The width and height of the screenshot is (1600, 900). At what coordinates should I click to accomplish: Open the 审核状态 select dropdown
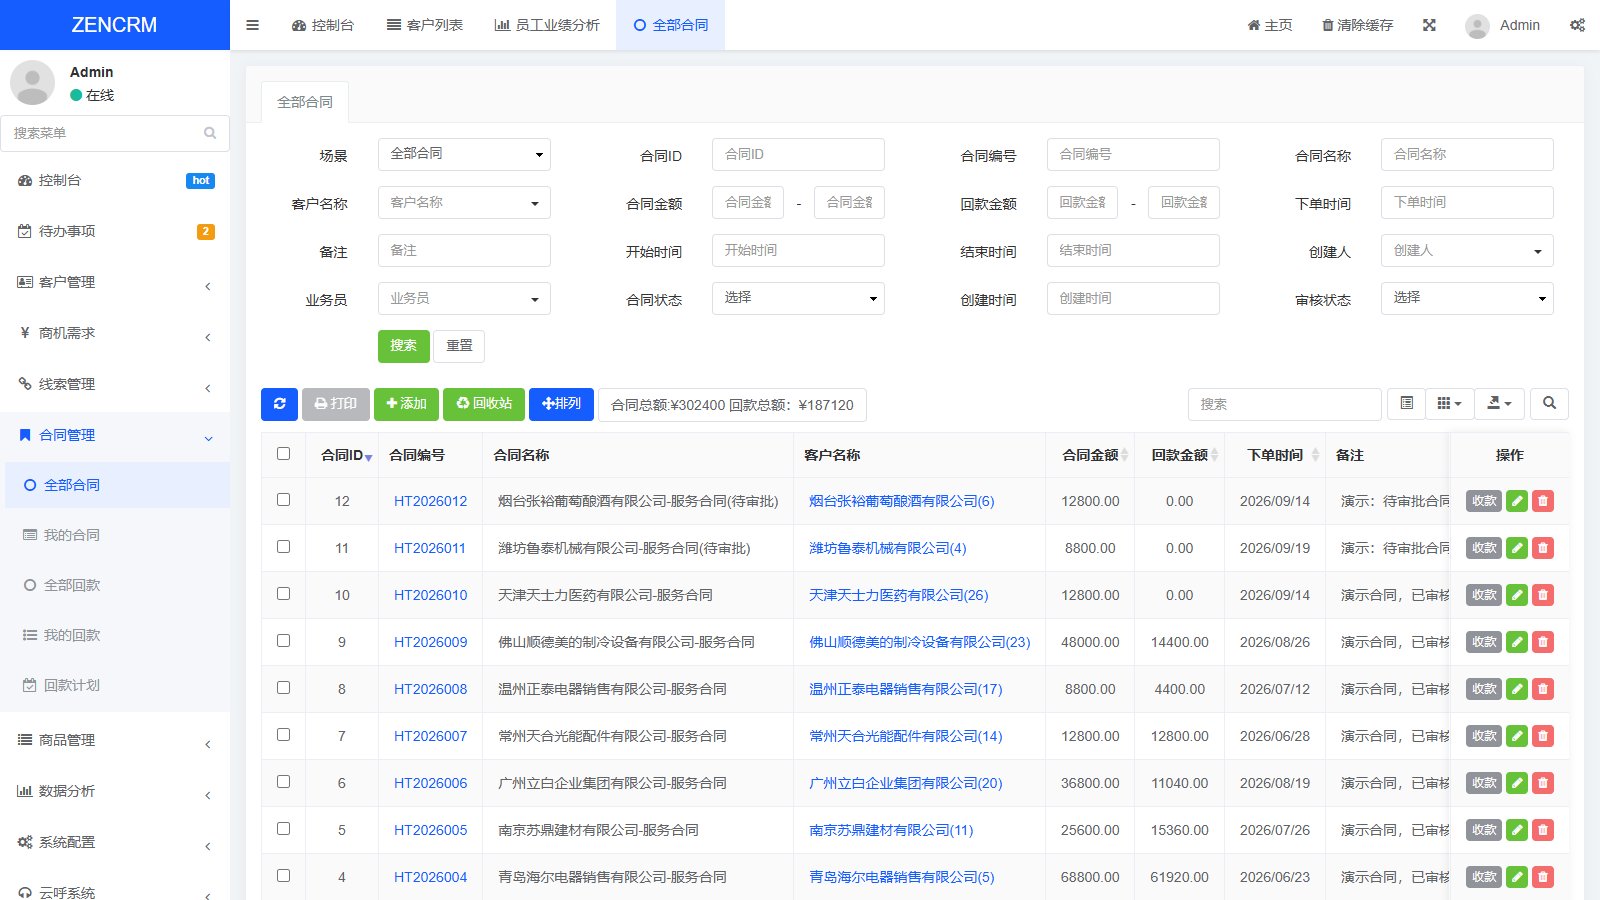(x=1467, y=298)
